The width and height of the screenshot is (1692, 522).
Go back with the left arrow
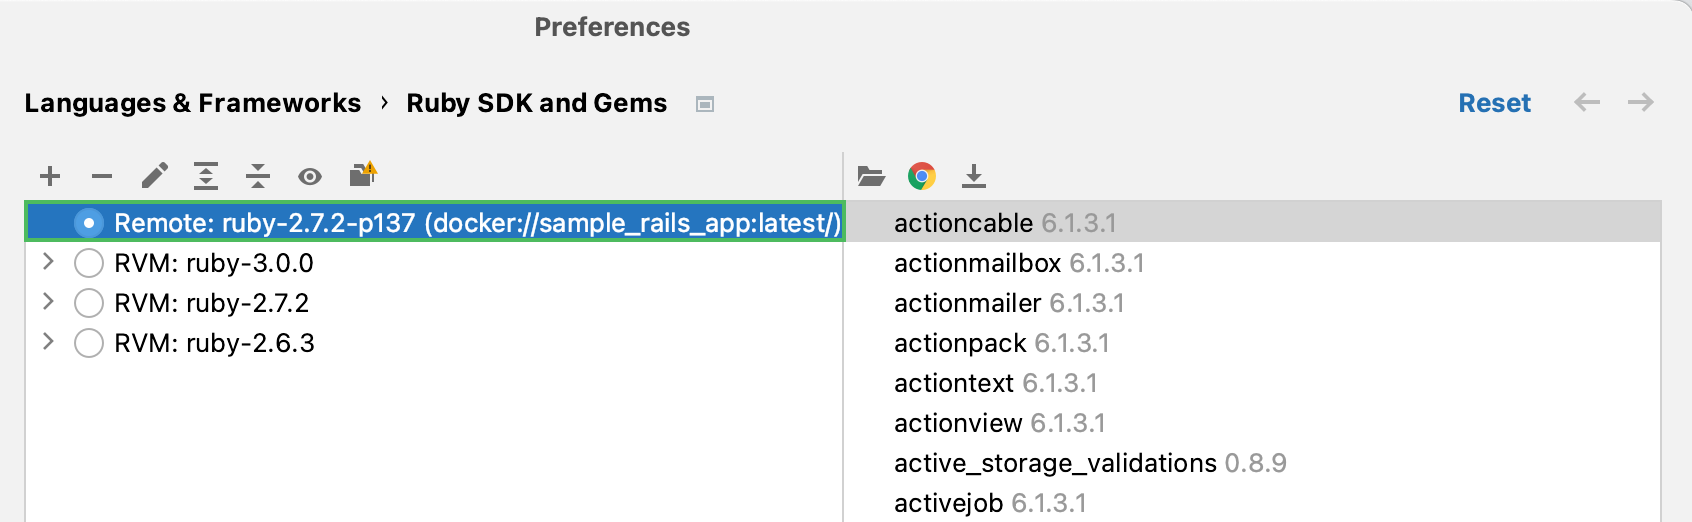click(x=1587, y=102)
